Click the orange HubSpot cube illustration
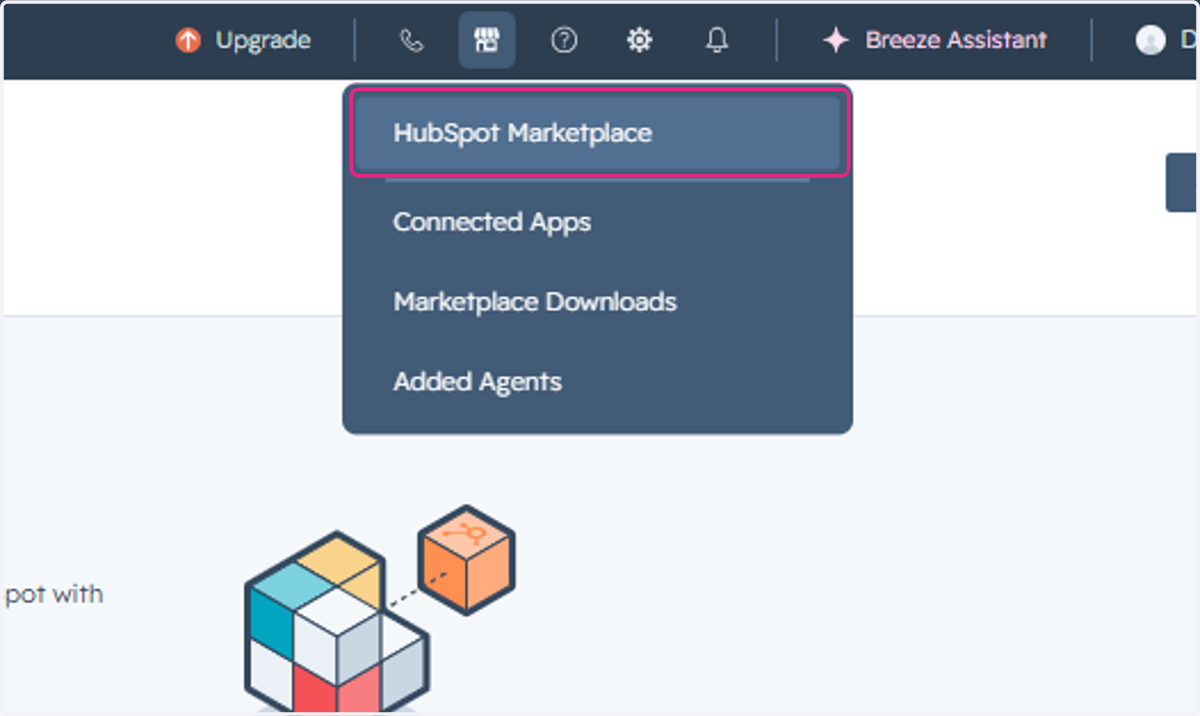The width and height of the screenshot is (1200, 716). (x=467, y=559)
